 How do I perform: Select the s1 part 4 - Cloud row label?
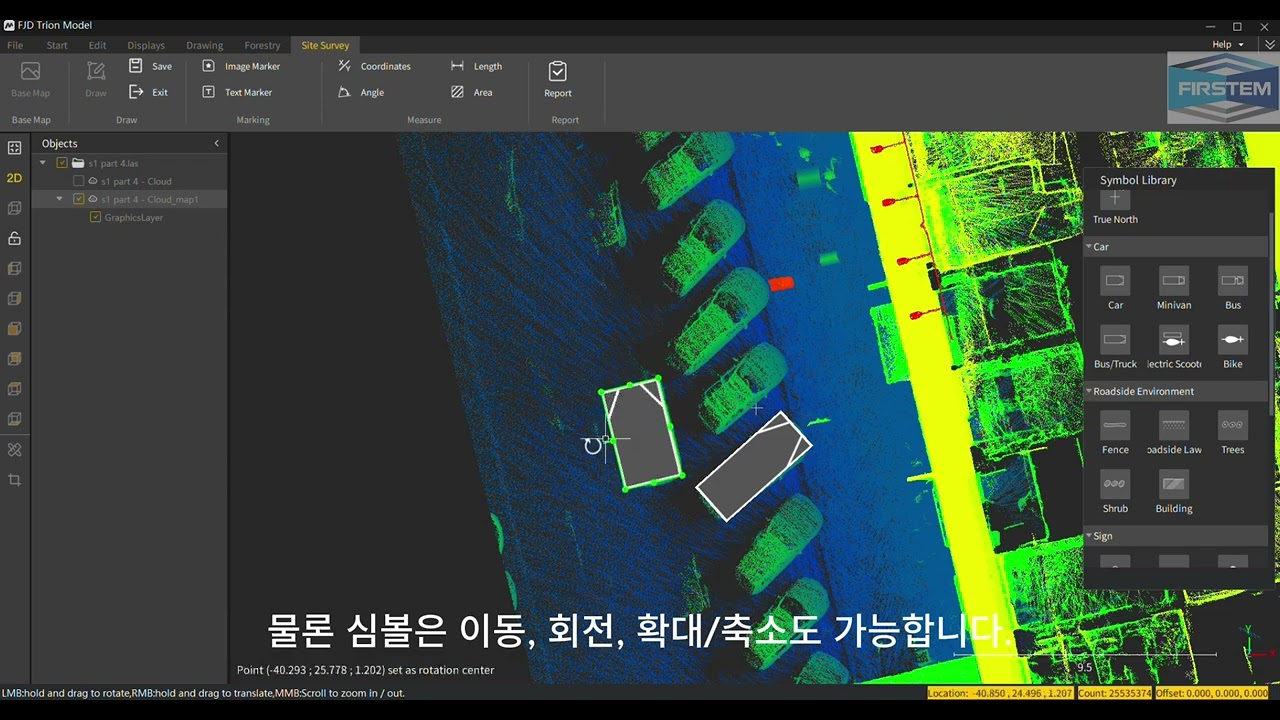coord(136,181)
